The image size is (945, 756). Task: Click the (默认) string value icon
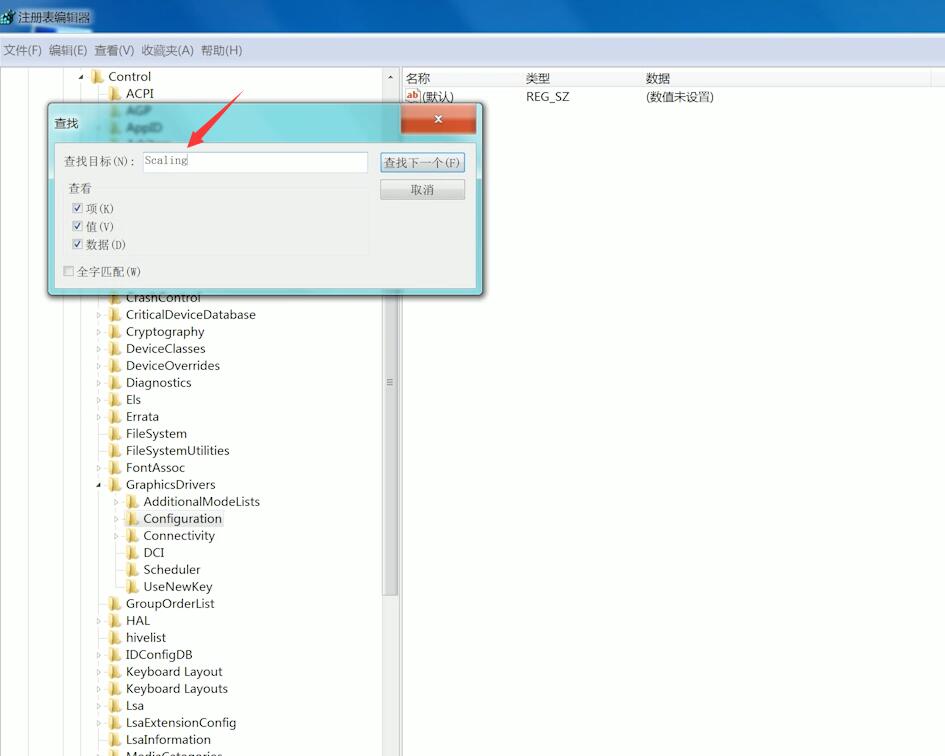(413, 96)
